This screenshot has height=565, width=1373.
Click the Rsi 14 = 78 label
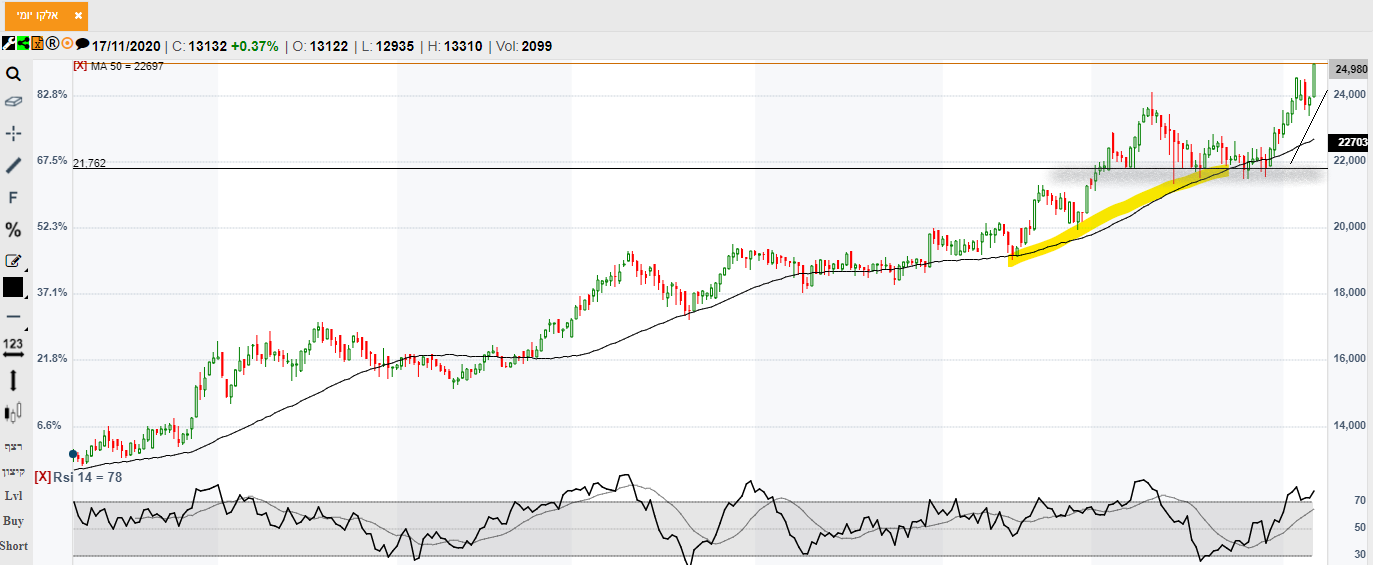(x=88, y=477)
